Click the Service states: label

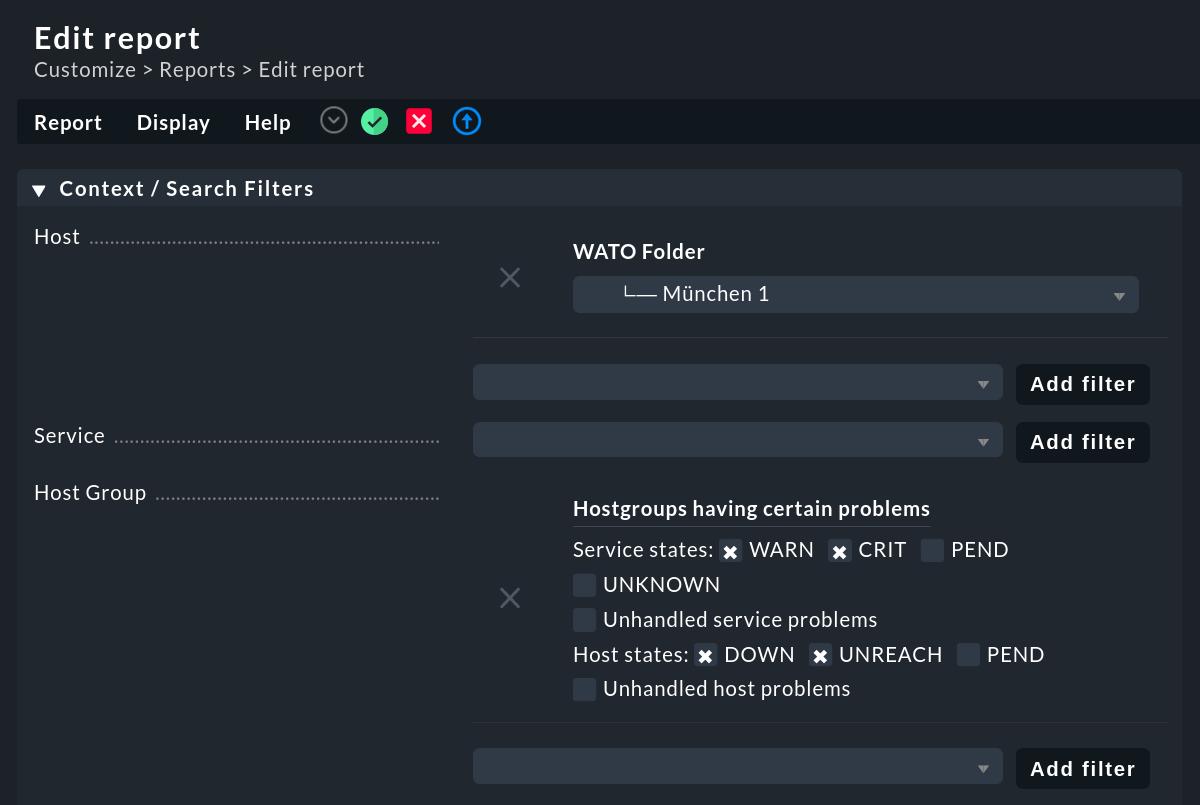click(643, 550)
